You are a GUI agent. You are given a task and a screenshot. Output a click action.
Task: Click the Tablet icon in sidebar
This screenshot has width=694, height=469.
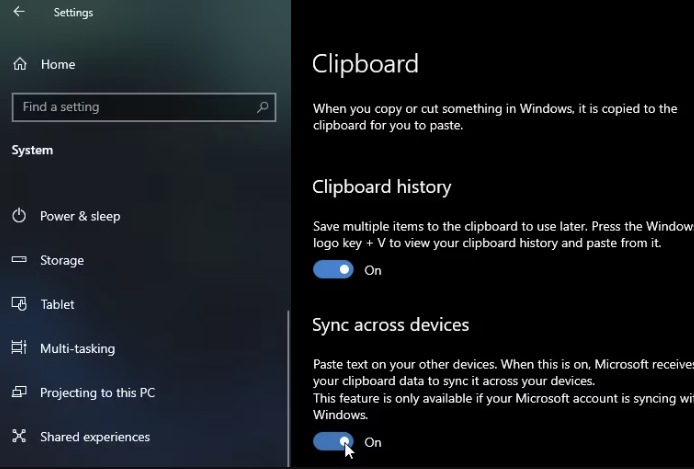[19, 304]
